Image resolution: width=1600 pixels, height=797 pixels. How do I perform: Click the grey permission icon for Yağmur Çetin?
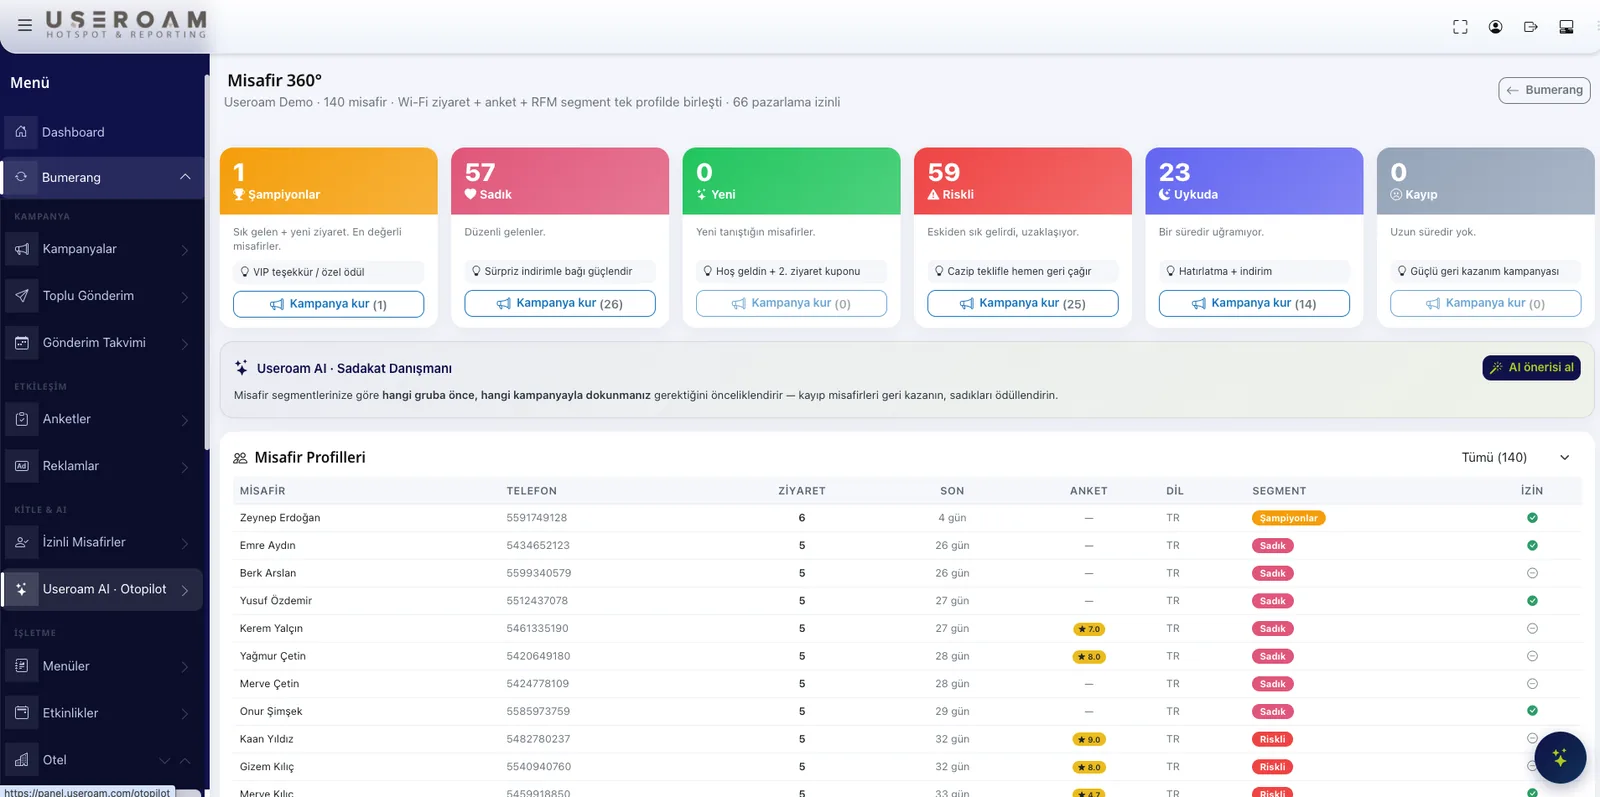[x=1532, y=656]
